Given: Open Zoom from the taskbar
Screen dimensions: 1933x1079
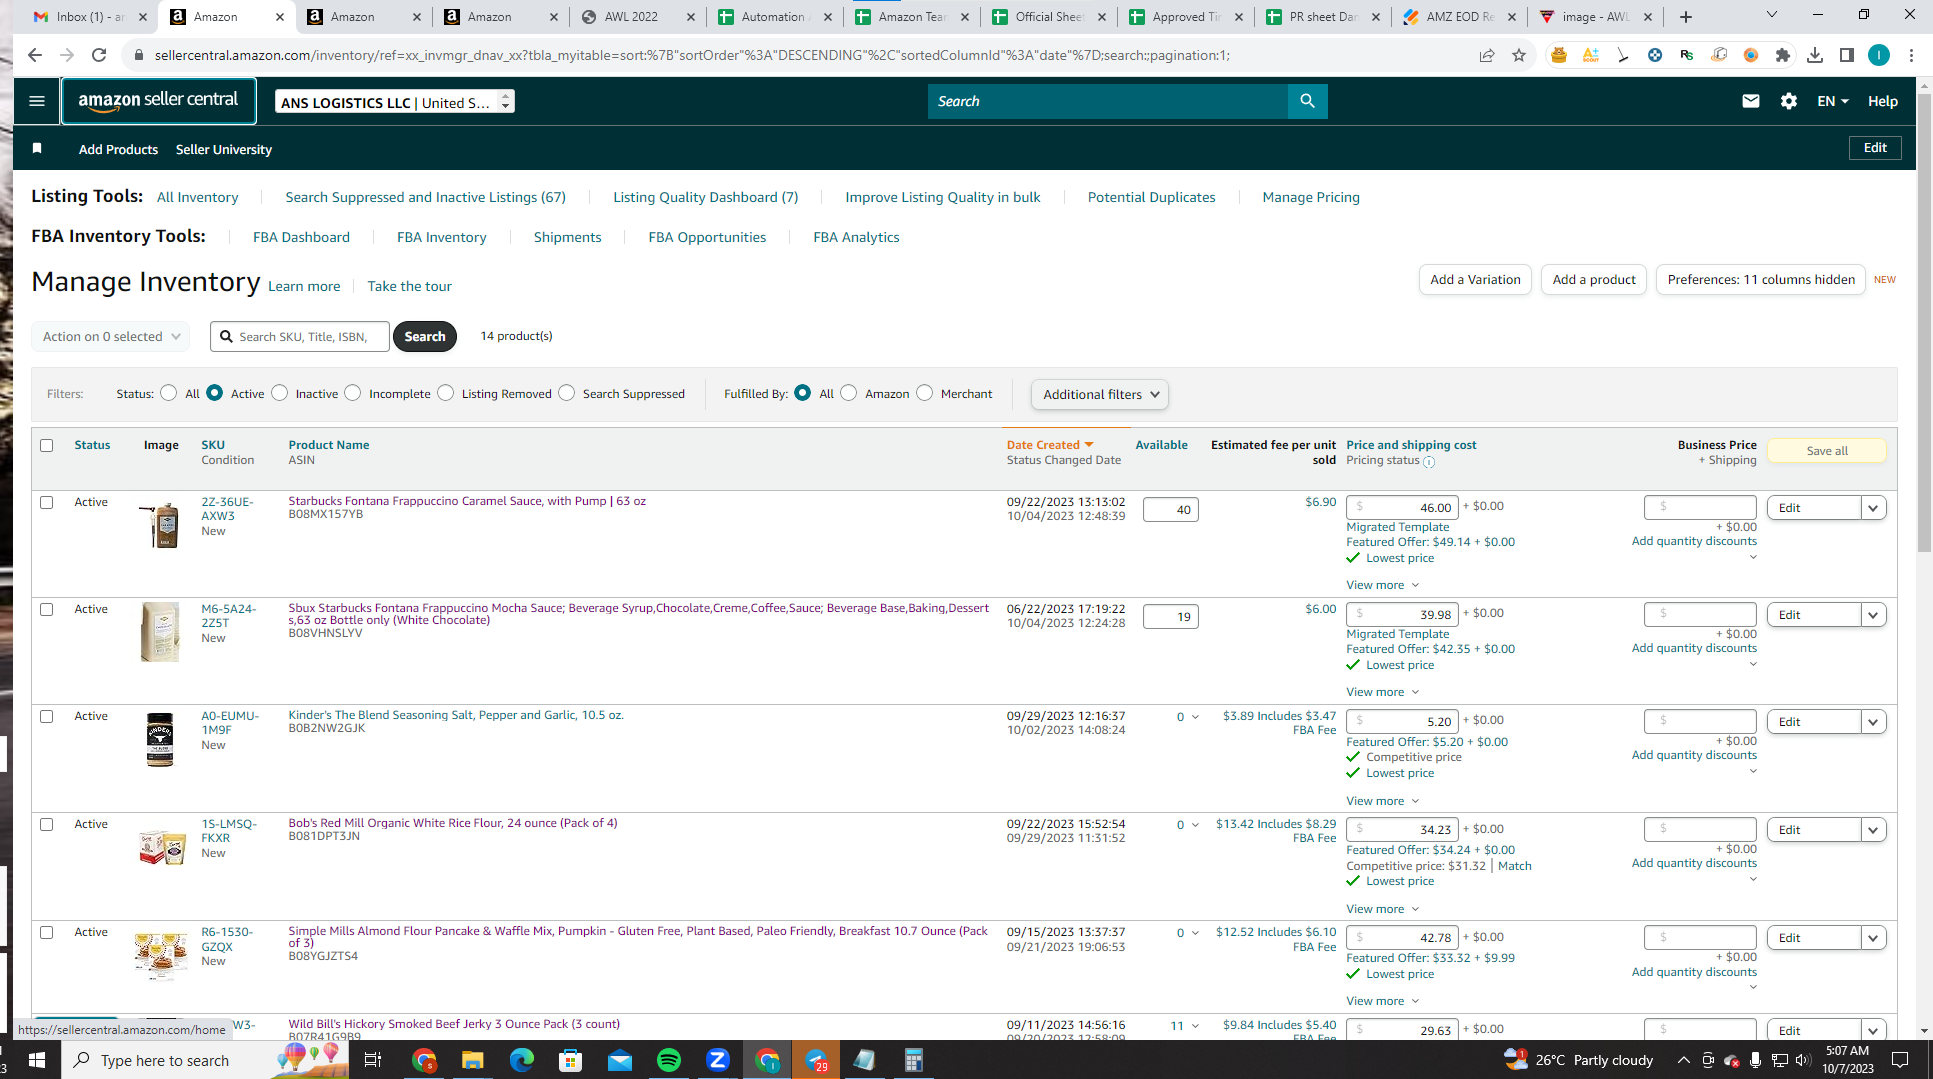Looking at the screenshot, I should coord(718,1060).
